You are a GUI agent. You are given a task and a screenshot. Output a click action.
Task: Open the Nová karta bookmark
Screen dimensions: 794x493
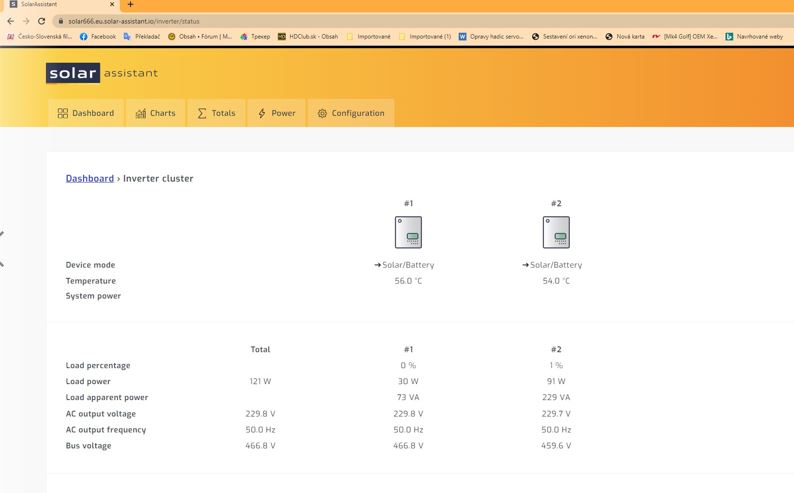point(625,36)
